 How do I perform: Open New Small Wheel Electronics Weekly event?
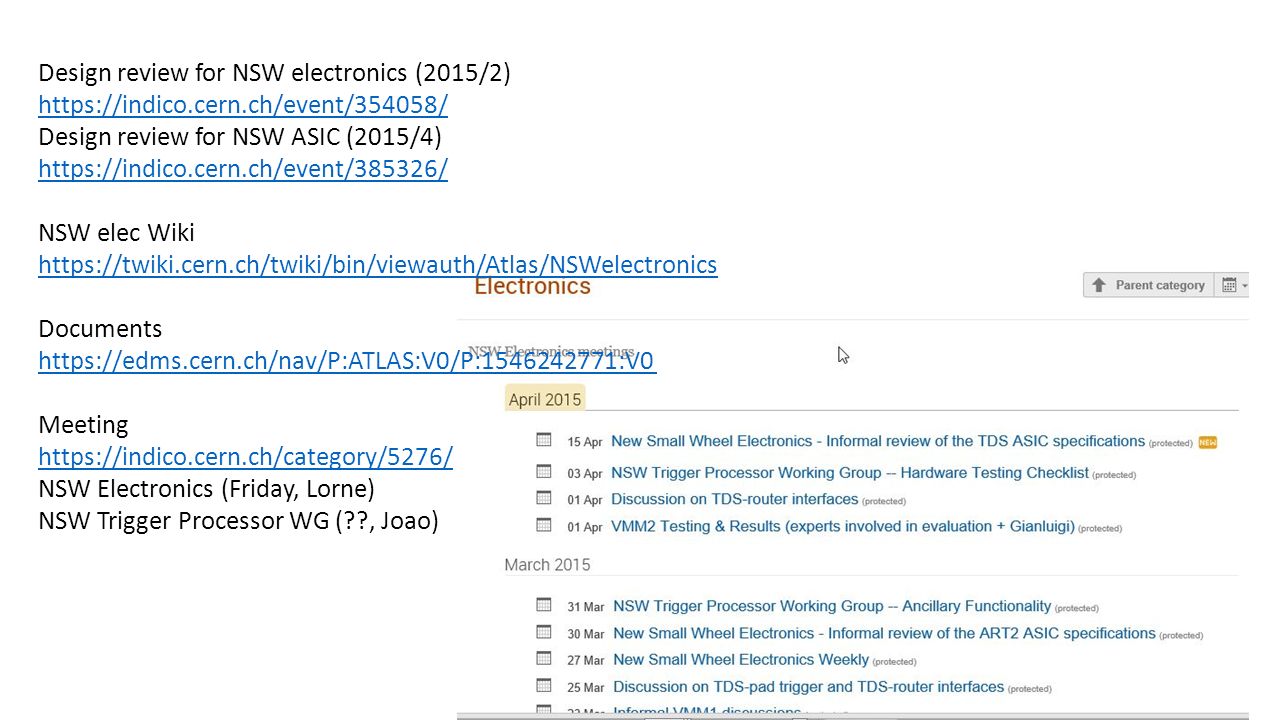pyautogui.click(x=741, y=660)
